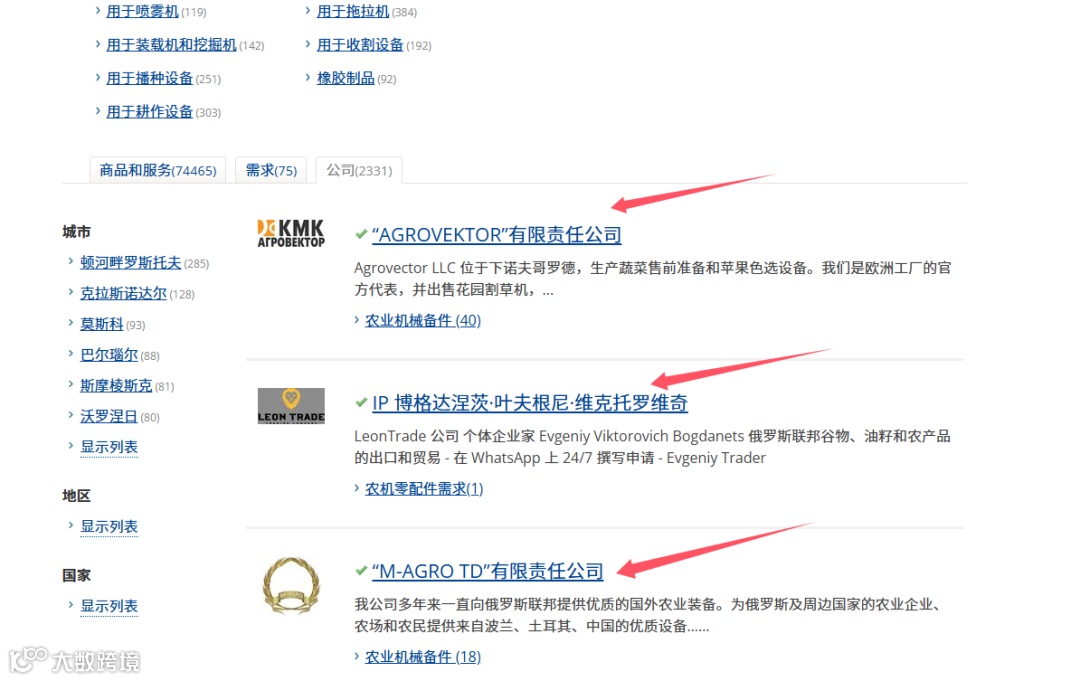Select the 公司(2331) tab
This screenshot has height=681, width=1080.
point(359,170)
